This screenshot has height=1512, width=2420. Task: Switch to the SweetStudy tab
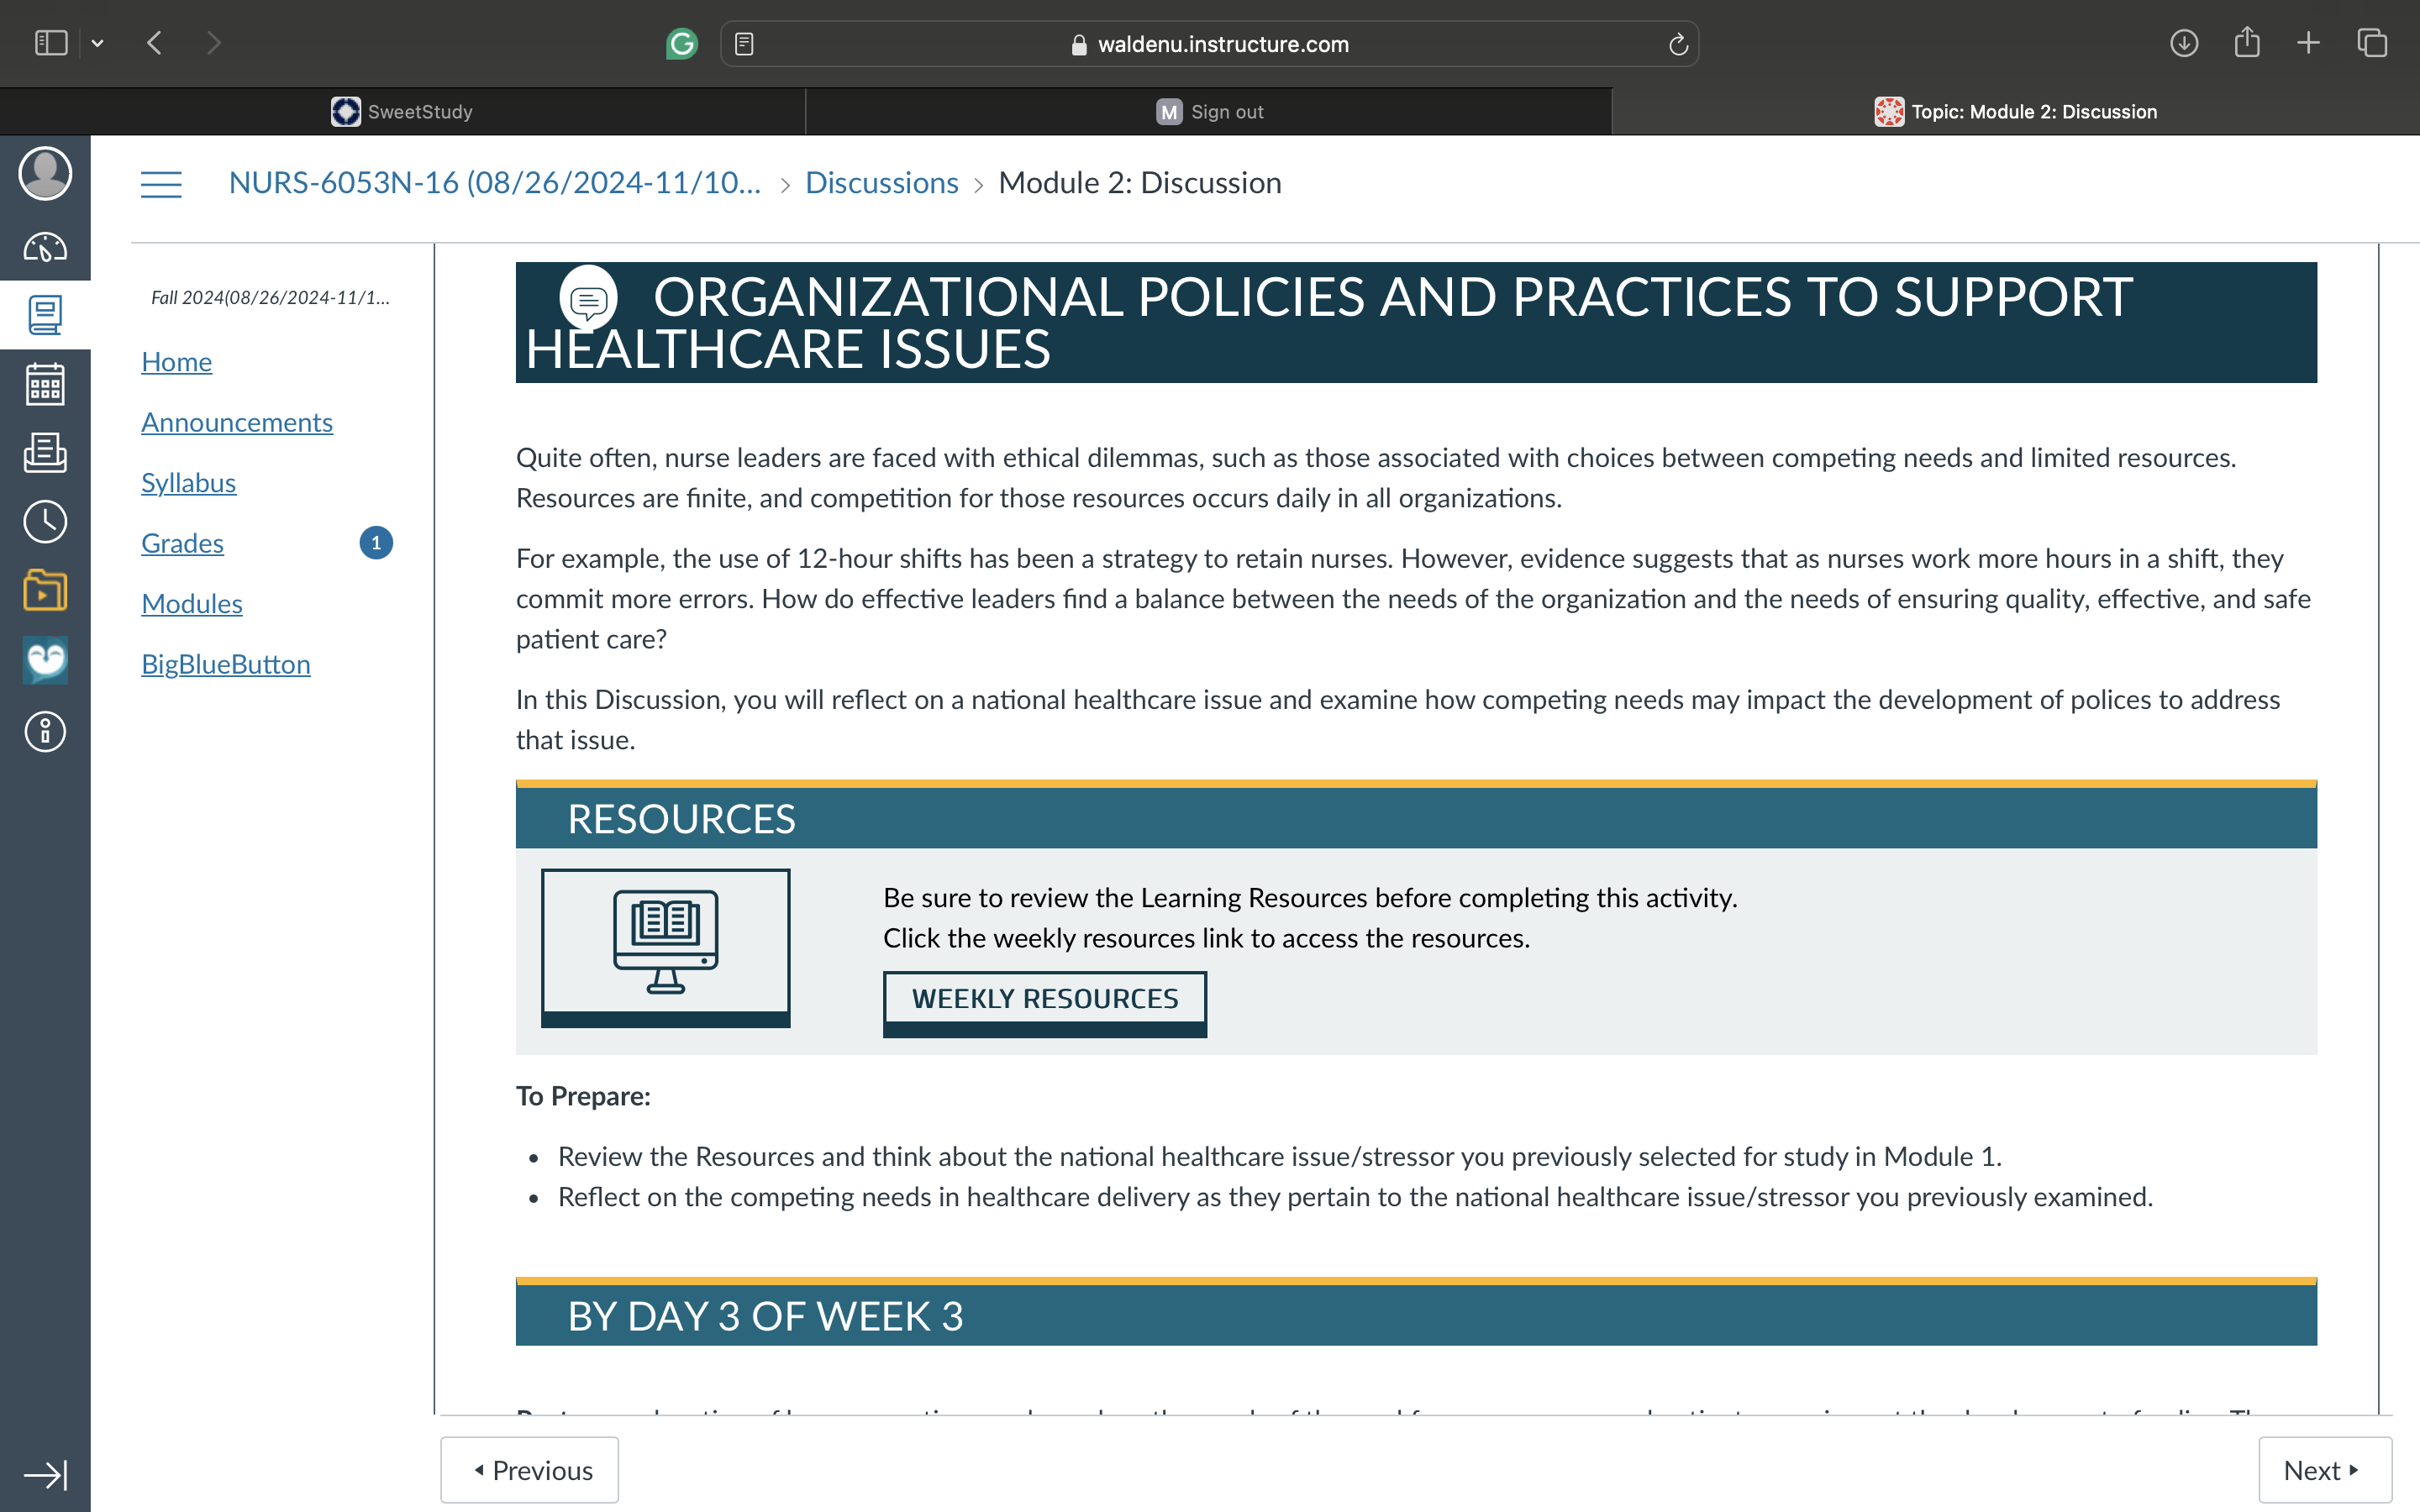click(402, 112)
